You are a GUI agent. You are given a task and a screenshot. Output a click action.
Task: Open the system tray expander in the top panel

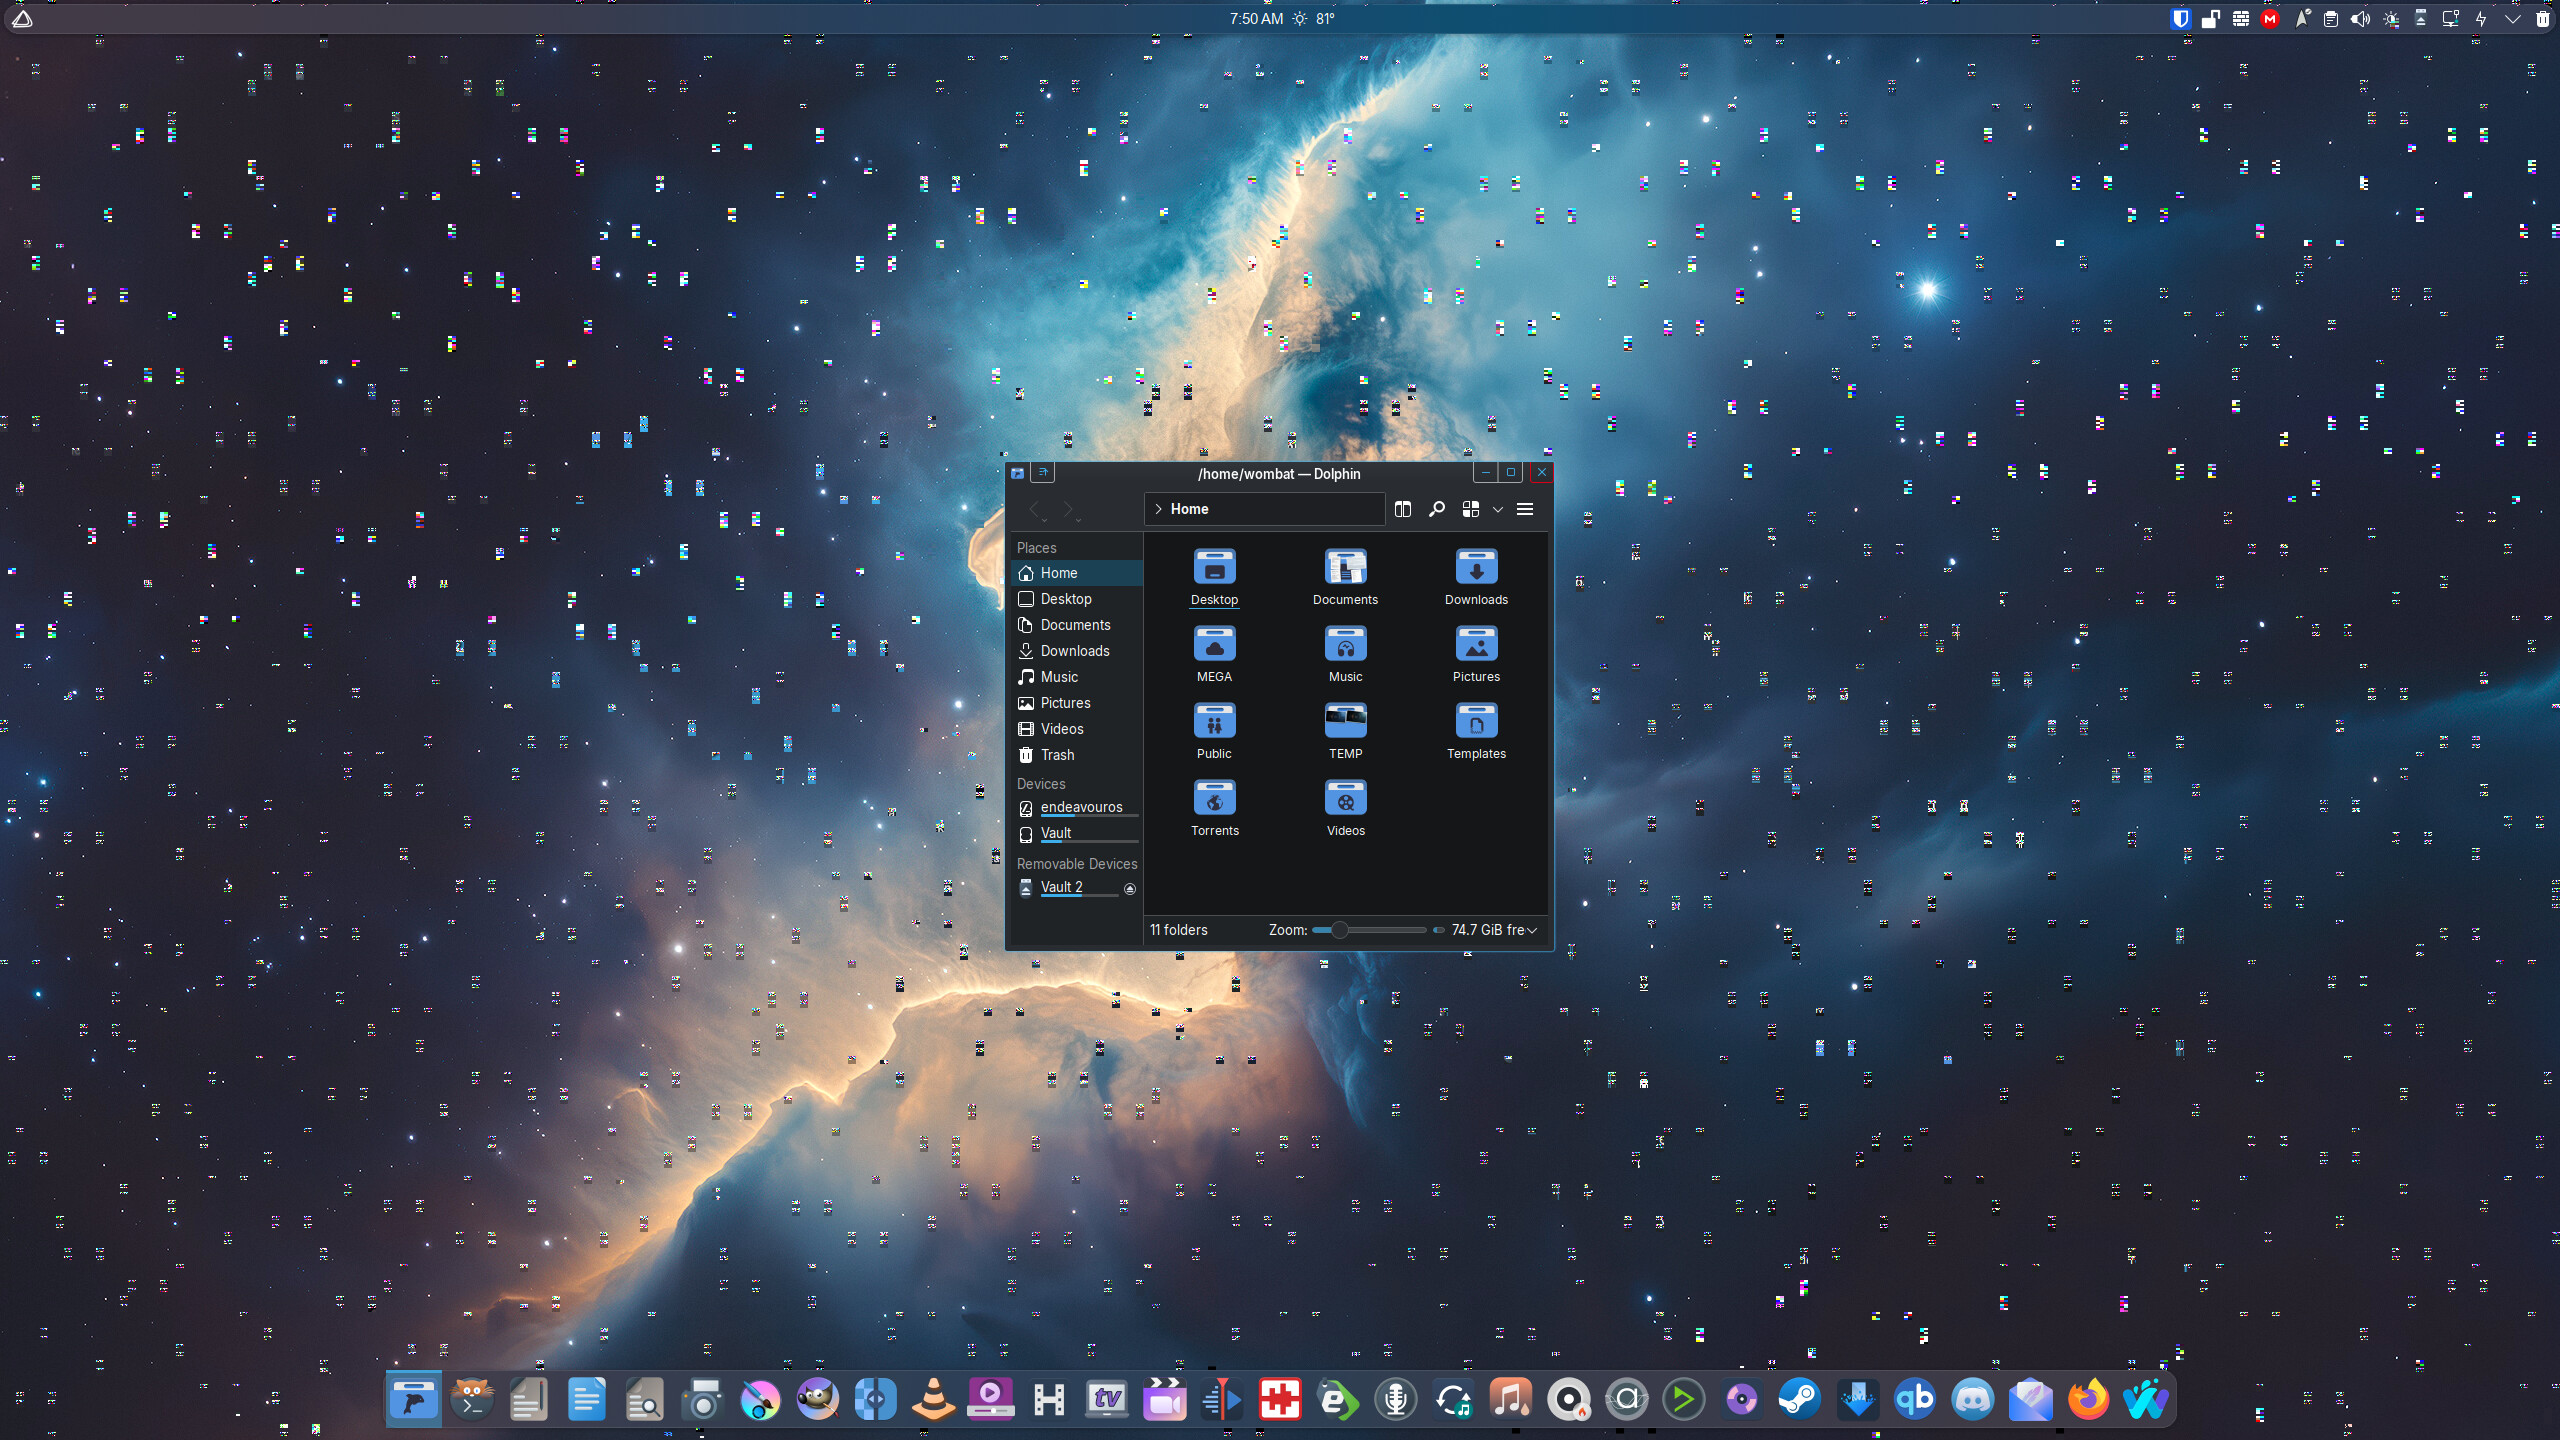pyautogui.click(x=2513, y=18)
